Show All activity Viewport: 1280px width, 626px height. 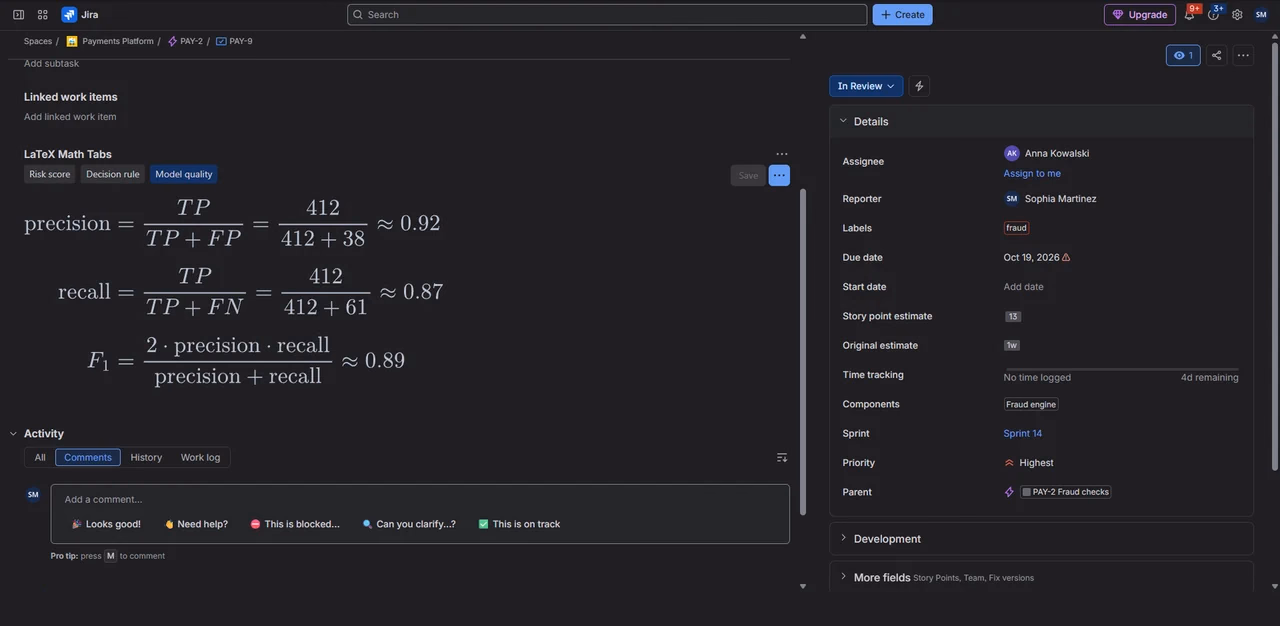(40, 457)
